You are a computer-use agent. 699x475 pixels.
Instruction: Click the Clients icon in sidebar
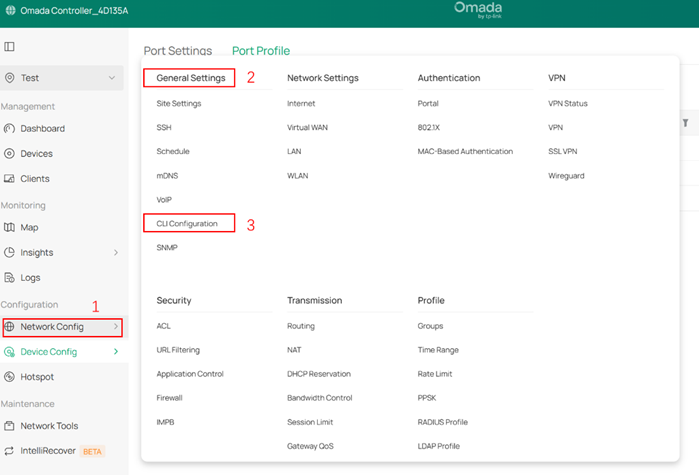pos(10,179)
